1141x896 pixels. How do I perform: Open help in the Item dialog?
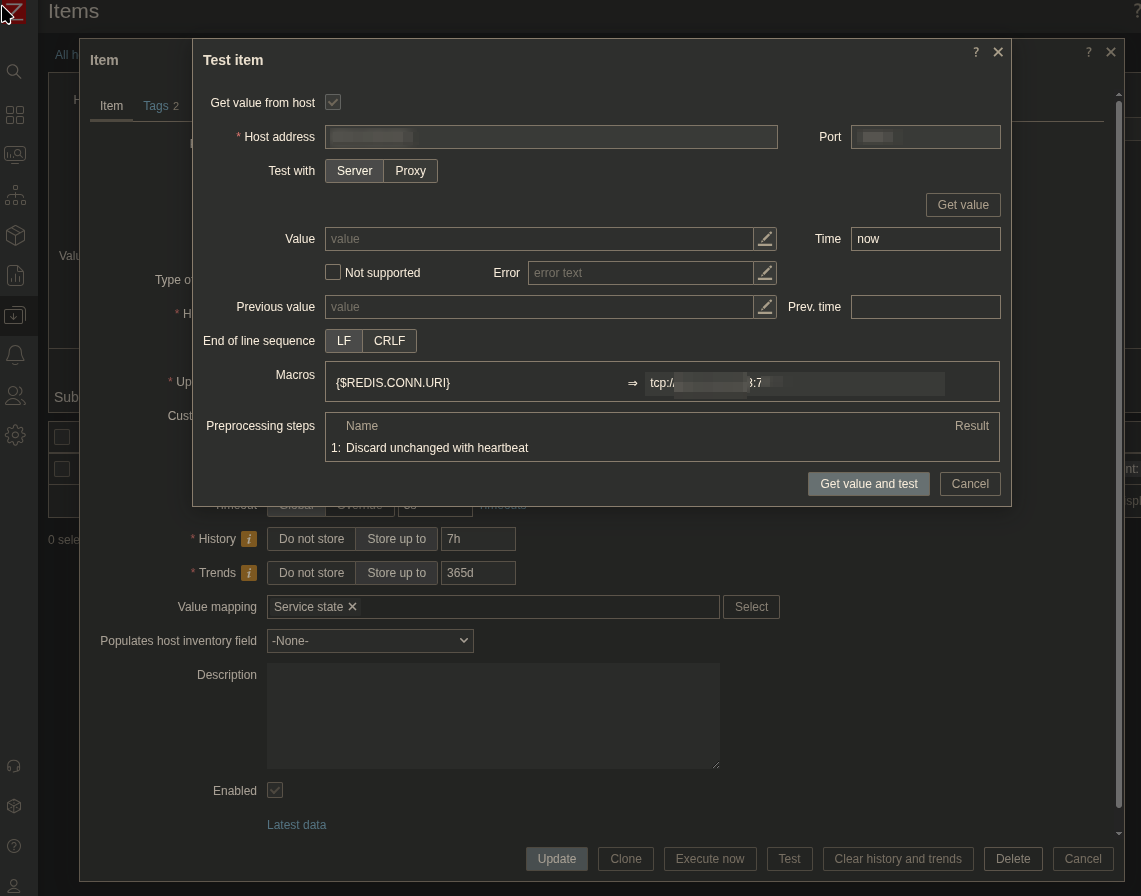(x=1089, y=52)
